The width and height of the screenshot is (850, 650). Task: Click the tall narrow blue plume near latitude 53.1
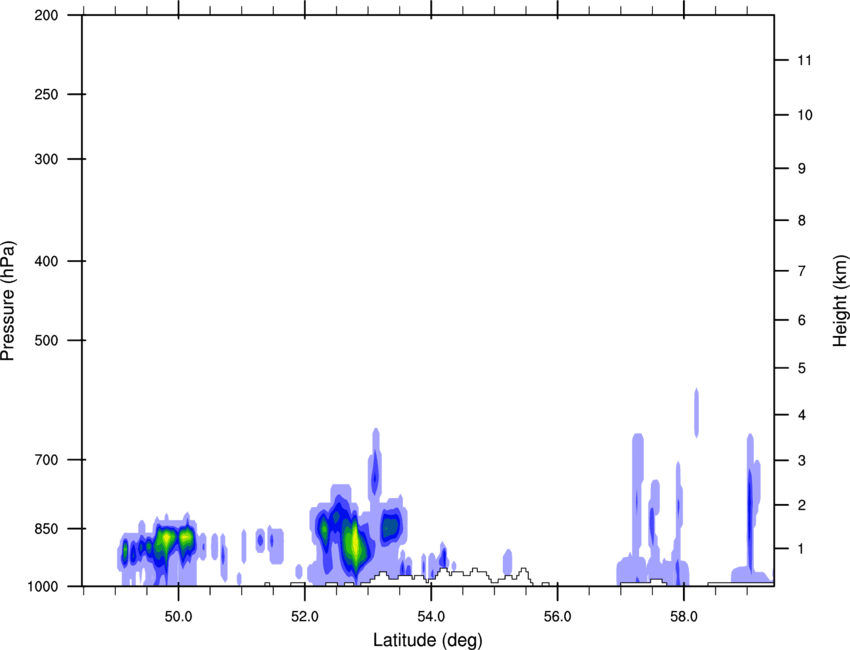375,471
